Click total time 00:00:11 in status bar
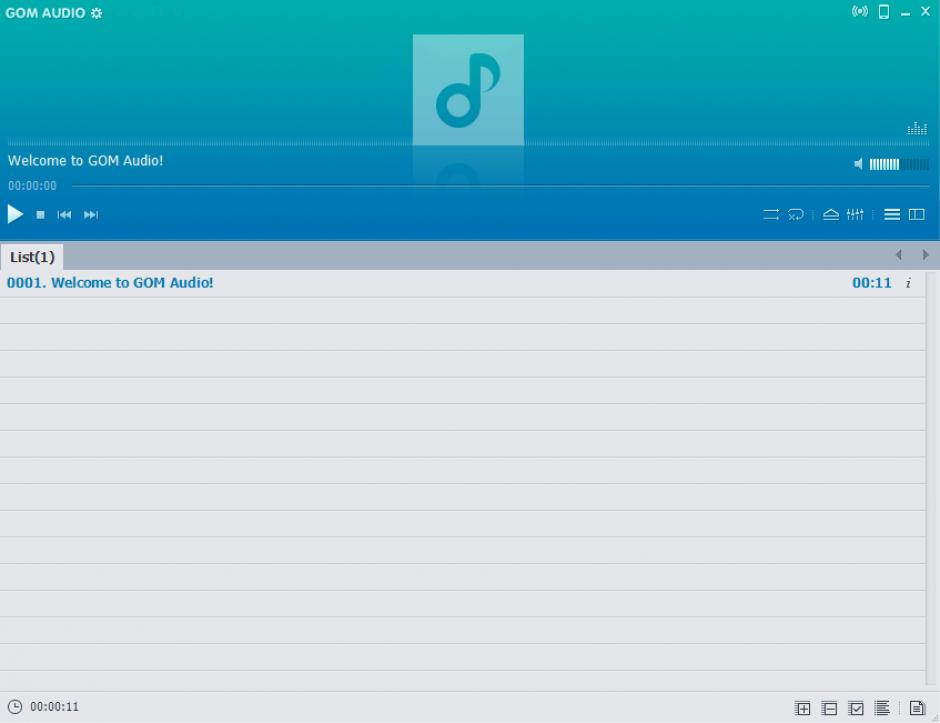The width and height of the screenshot is (940, 723). tap(55, 707)
